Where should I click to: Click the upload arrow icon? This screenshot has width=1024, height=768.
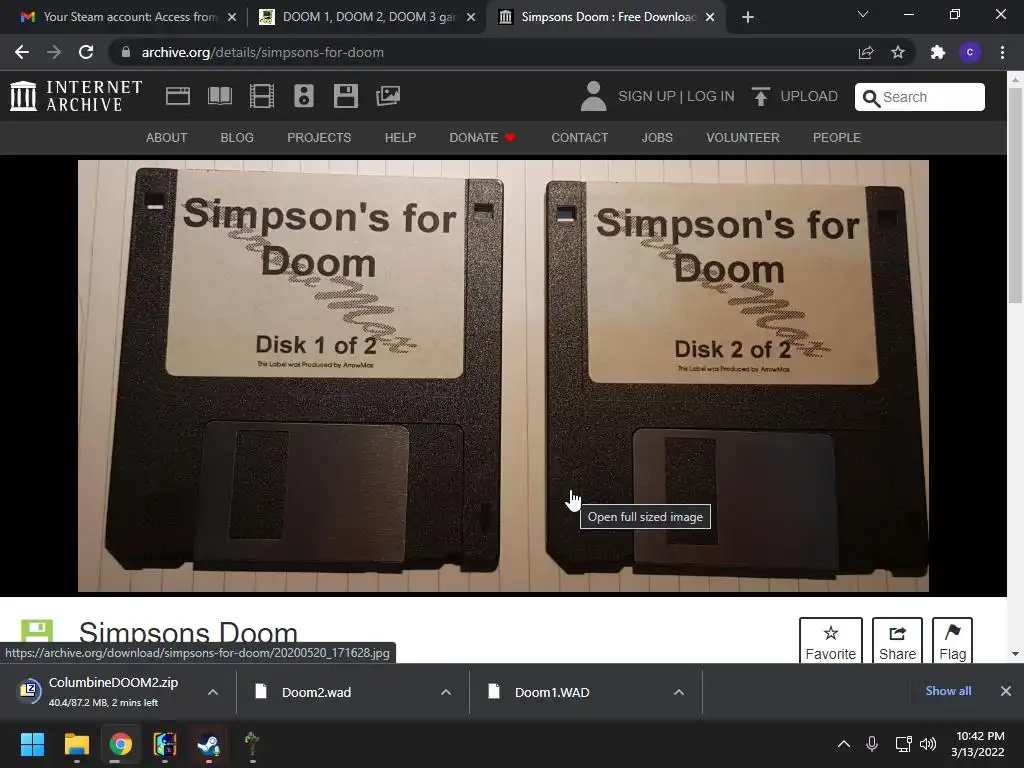tap(760, 96)
